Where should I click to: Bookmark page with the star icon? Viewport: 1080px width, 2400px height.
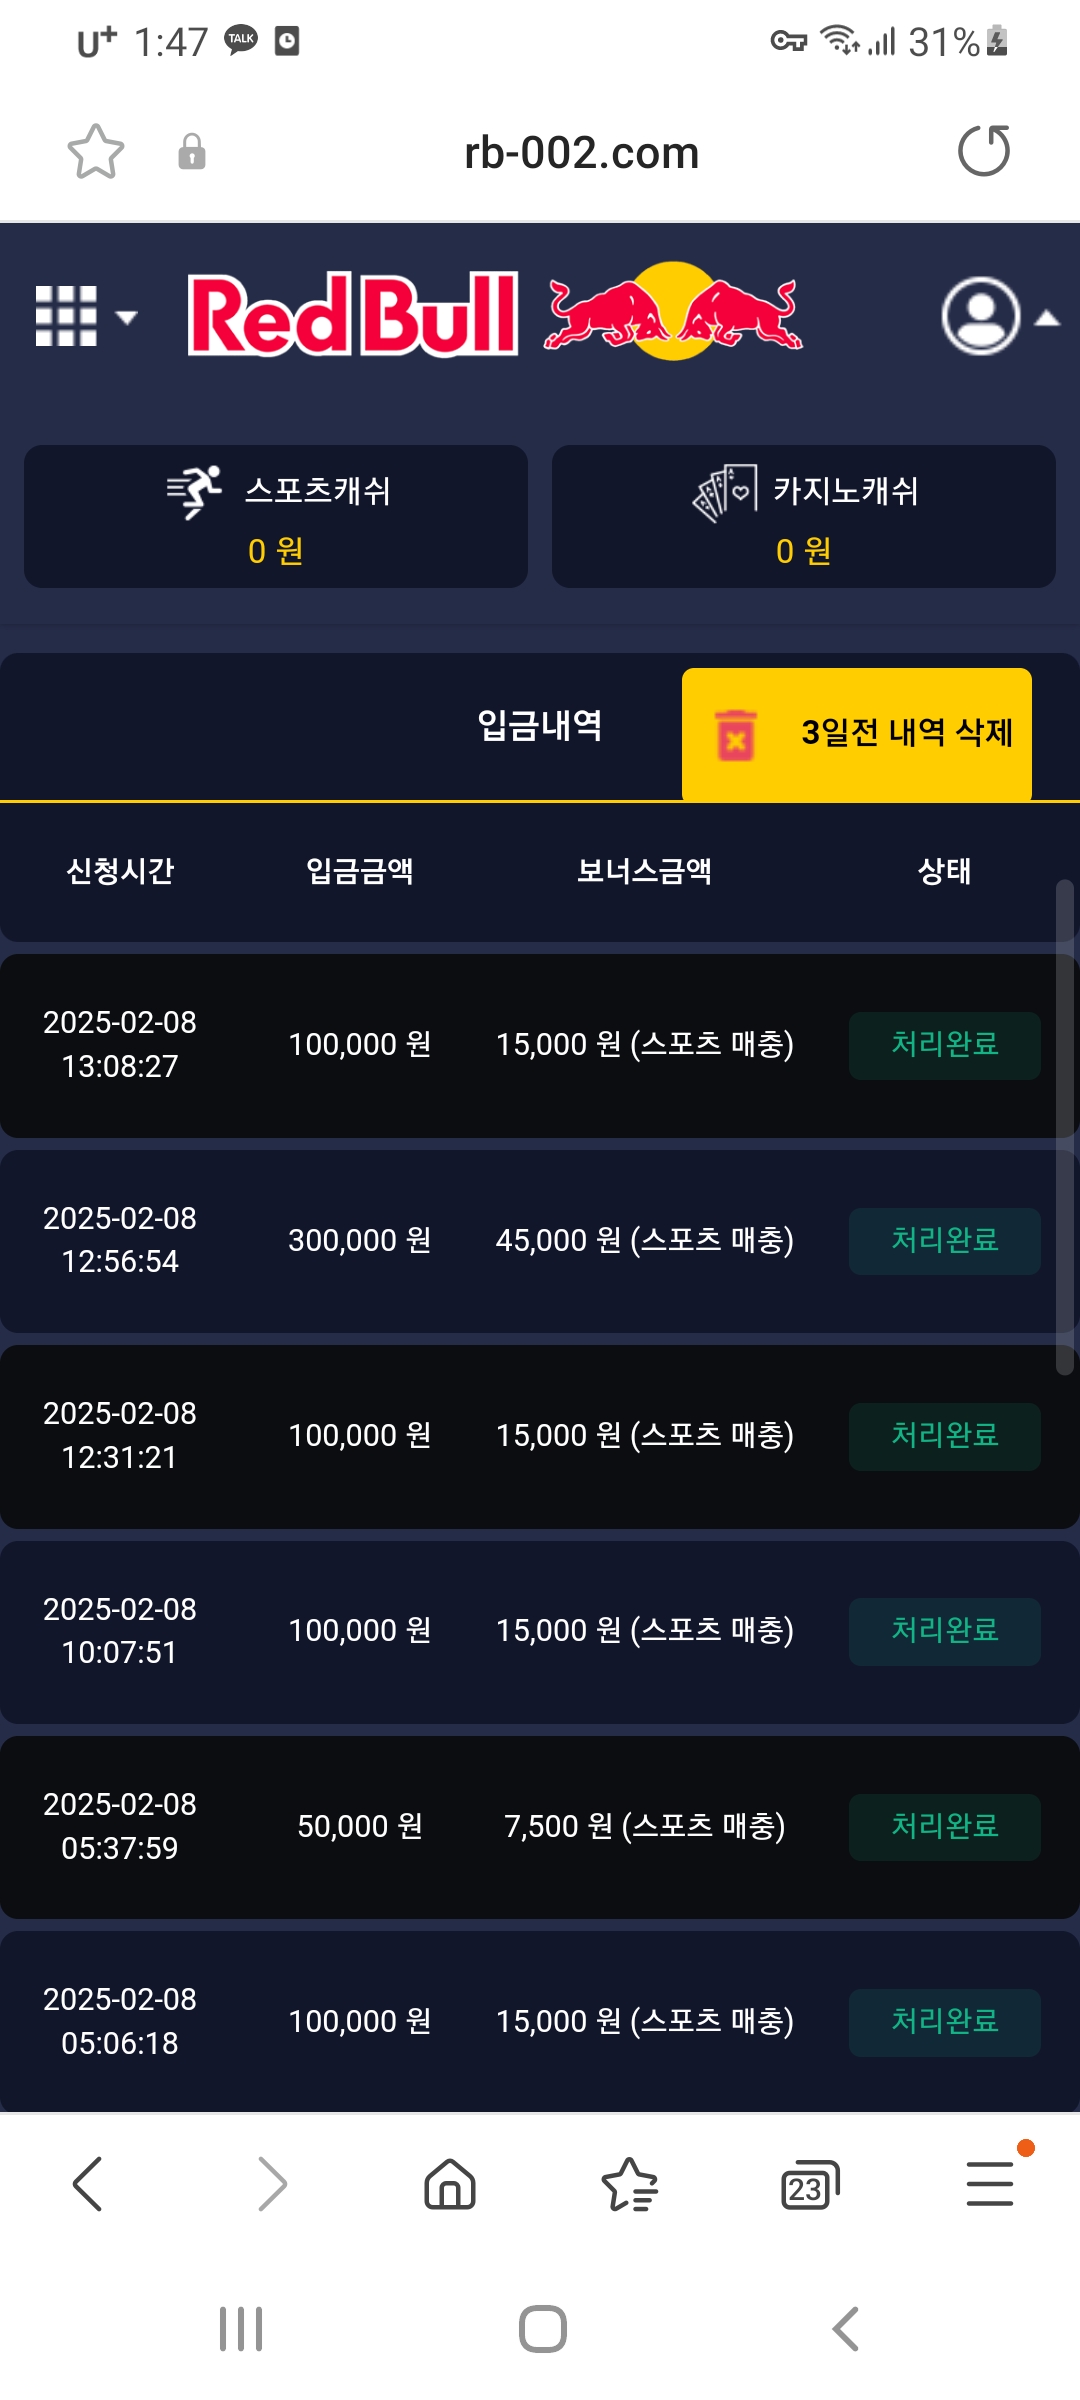[x=96, y=152]
